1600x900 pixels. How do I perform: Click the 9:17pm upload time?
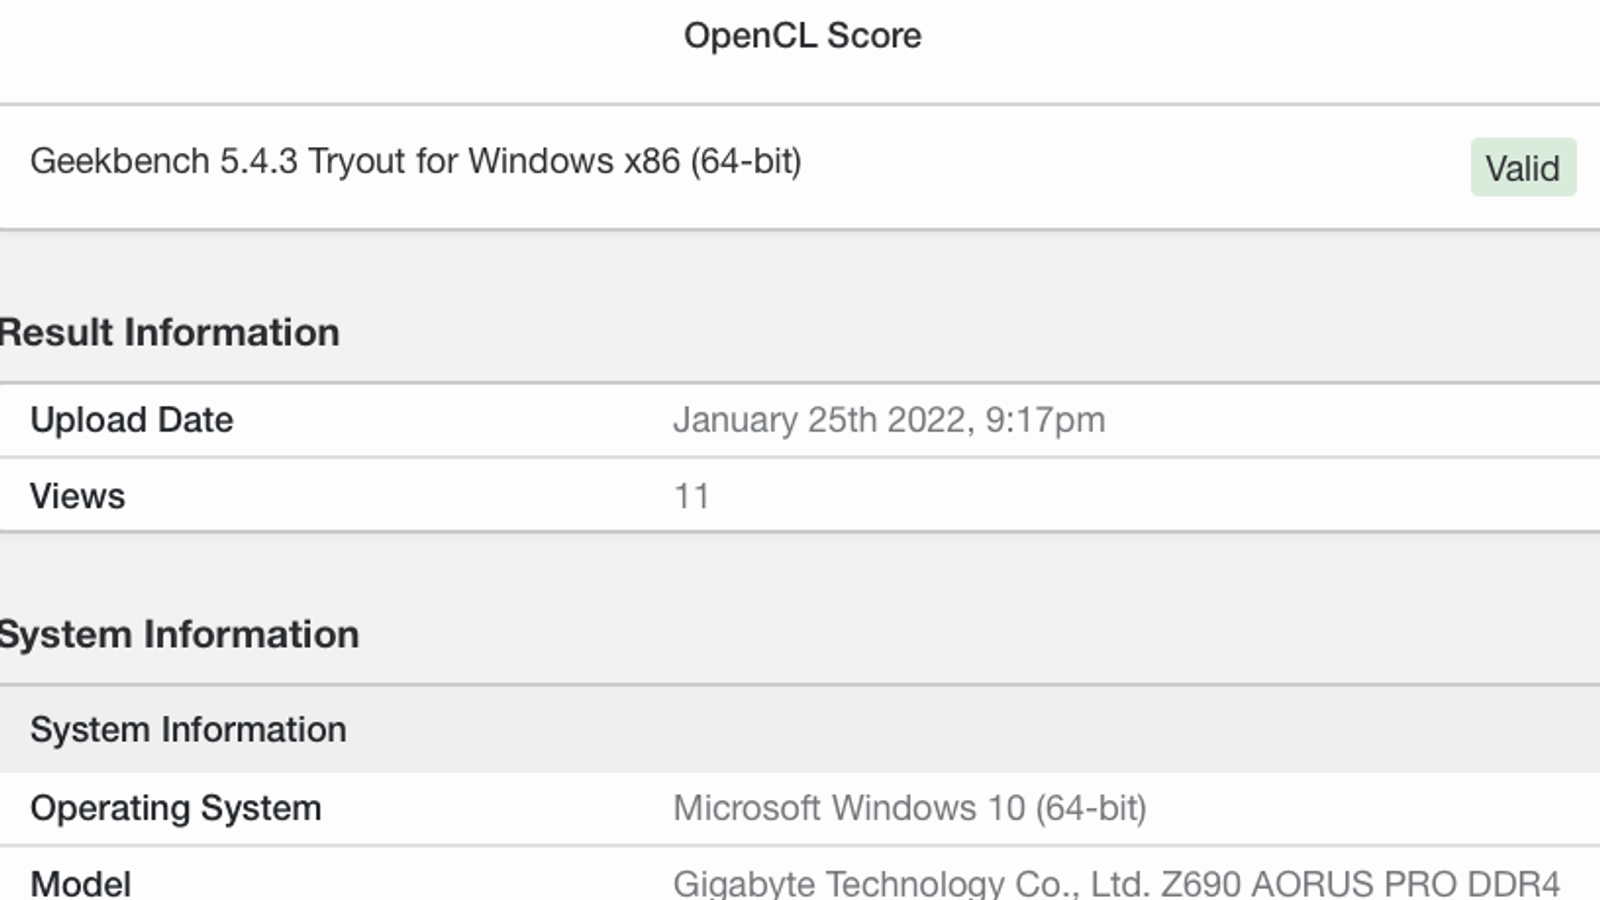[x=1045, y=420]
